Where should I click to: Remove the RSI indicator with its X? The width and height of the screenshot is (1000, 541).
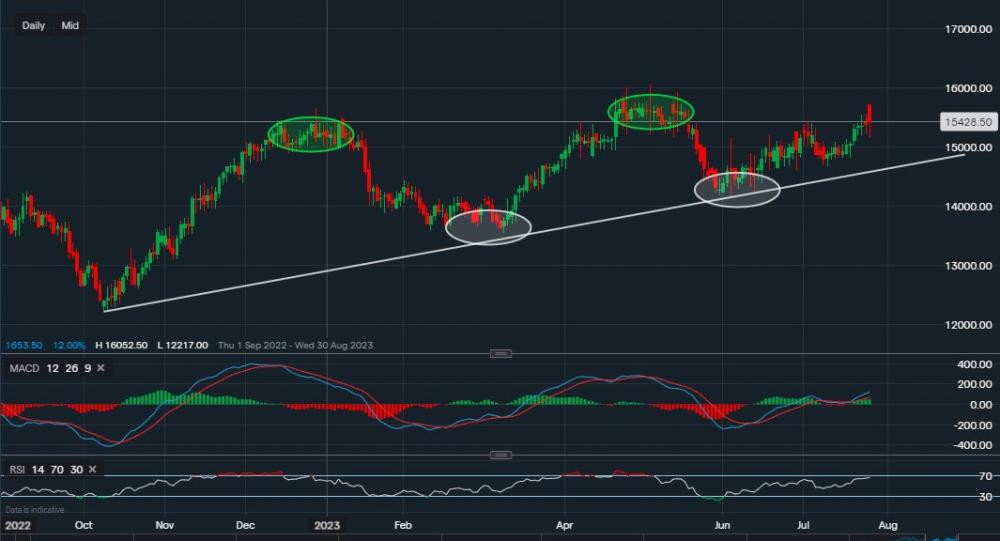[x=91, y=469]
